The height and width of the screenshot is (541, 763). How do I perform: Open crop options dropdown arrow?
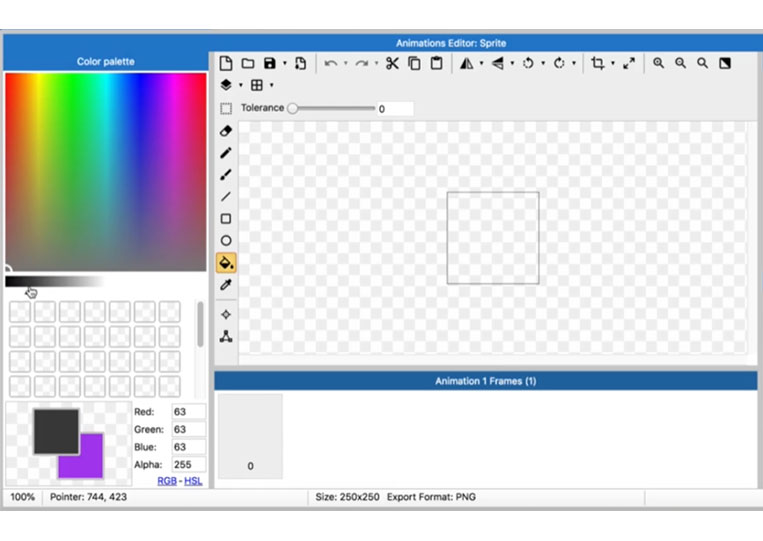click(613, 63)
